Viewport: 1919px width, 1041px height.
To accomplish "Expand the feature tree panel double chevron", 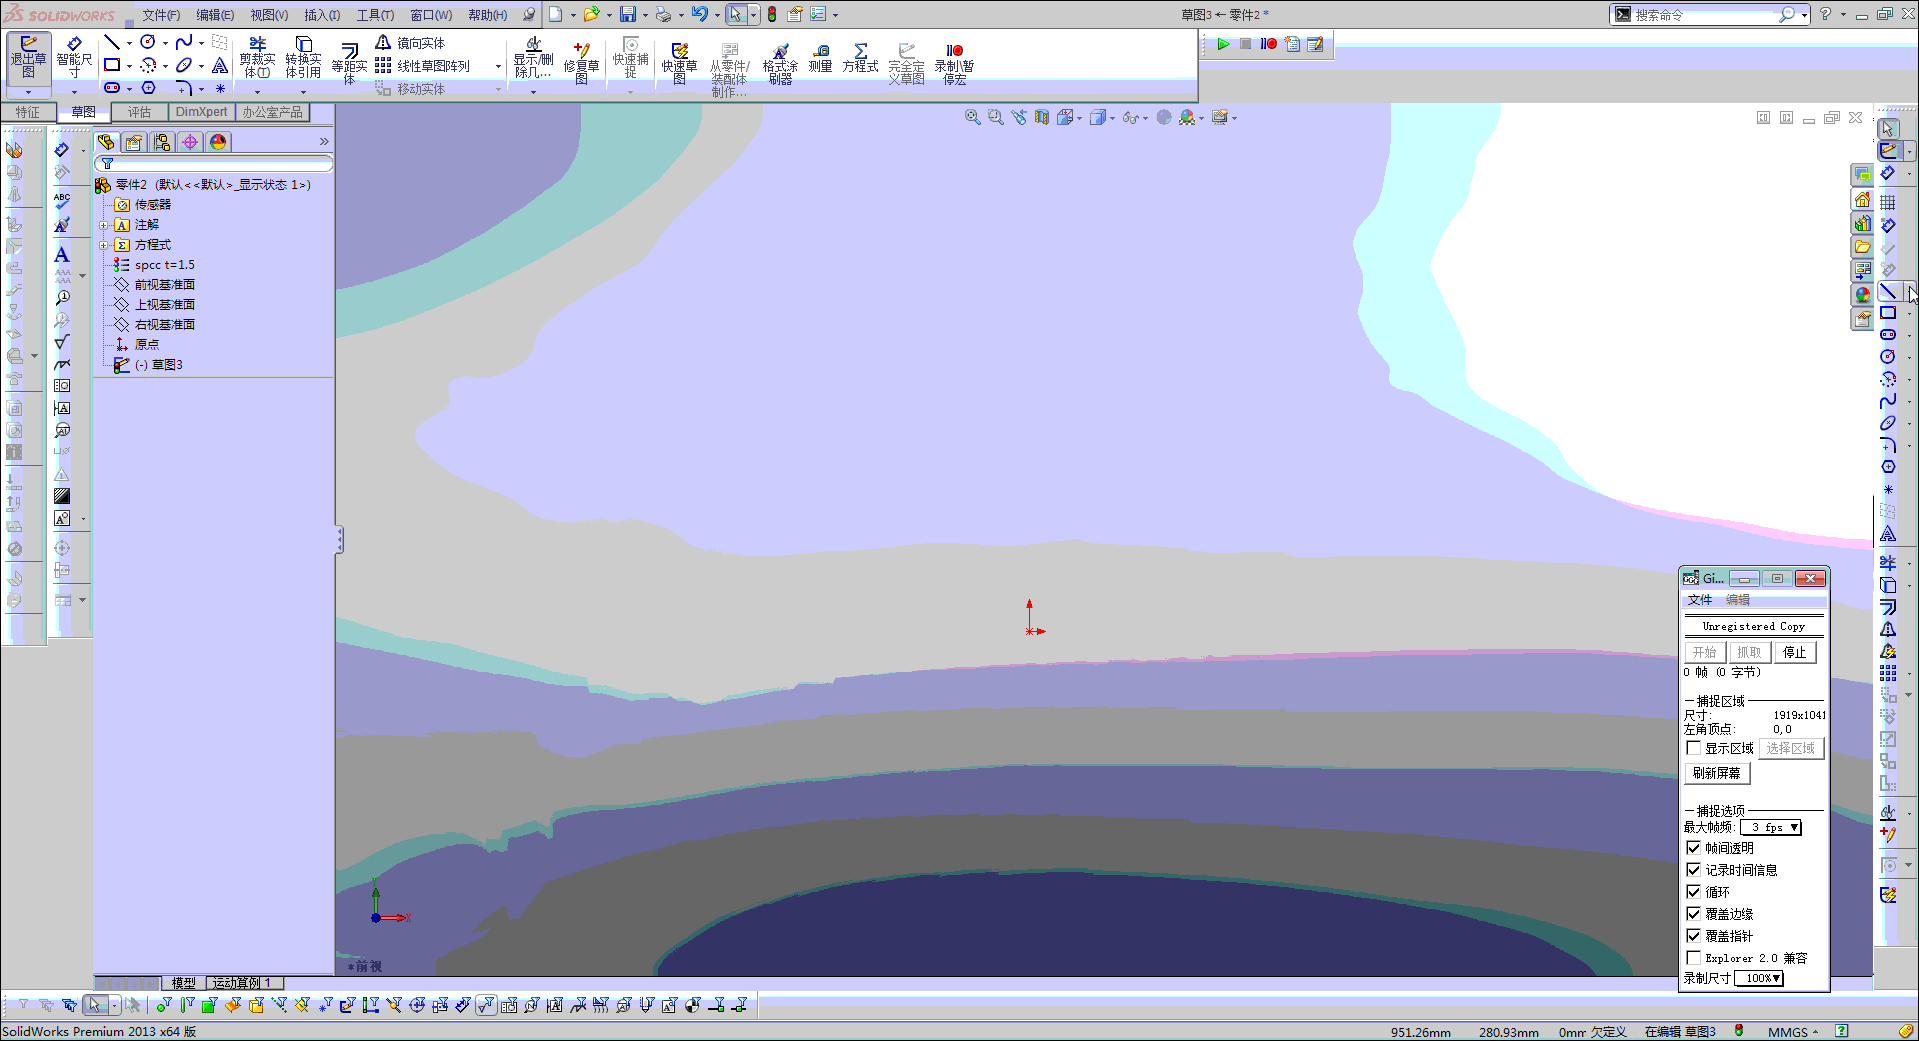I will [x=324, y=142].
